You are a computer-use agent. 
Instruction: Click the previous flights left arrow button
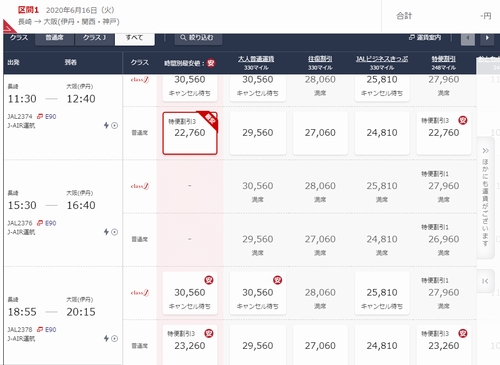[468, 38]
